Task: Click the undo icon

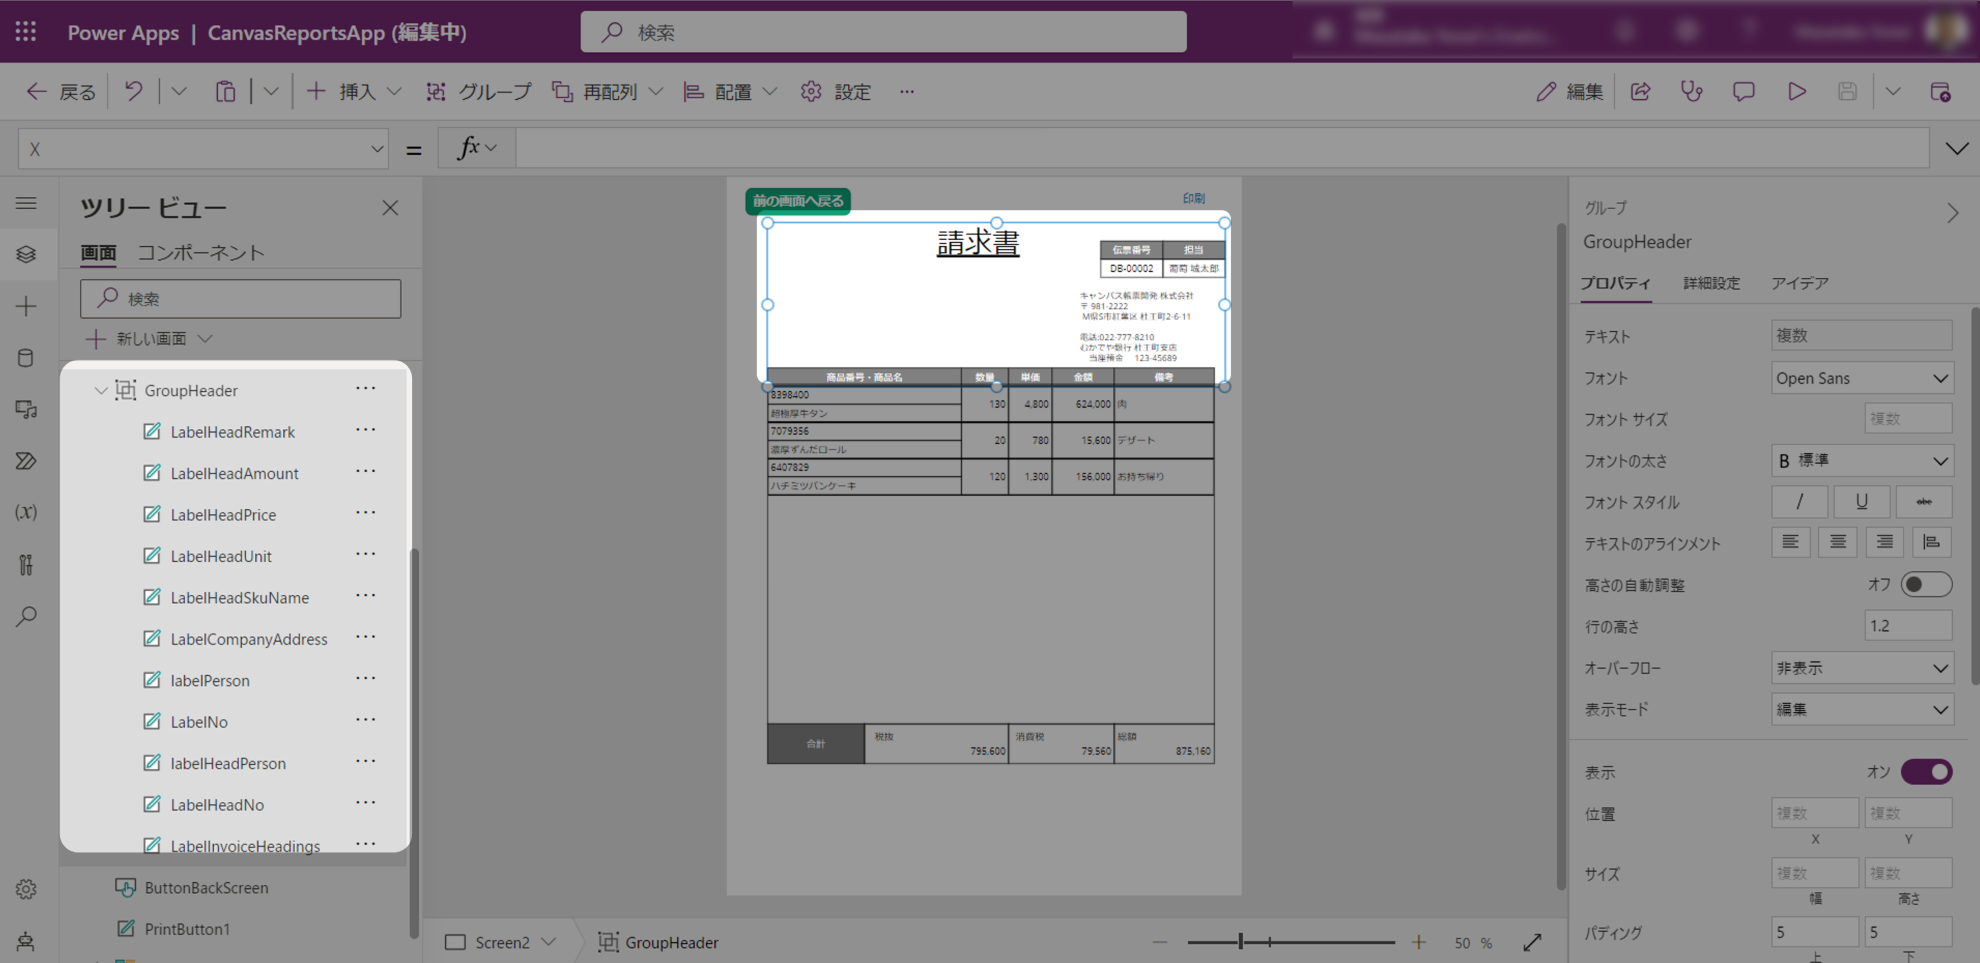Action: [133, 92]
